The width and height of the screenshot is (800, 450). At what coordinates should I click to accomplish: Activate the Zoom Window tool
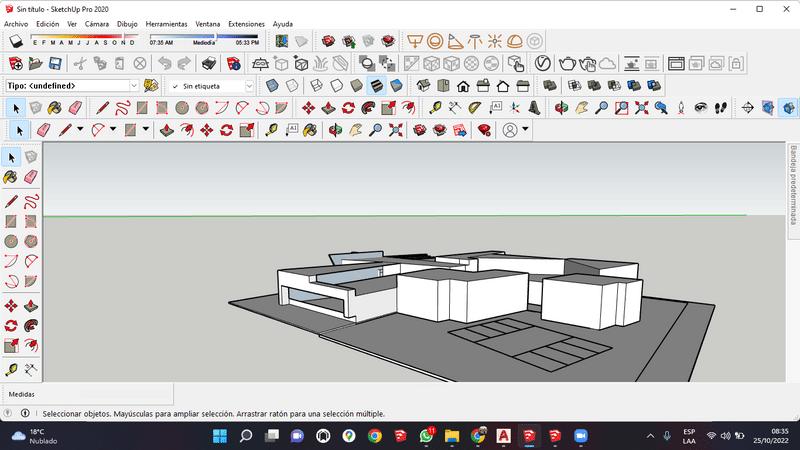pyautogui.click(x=621, y=108)
